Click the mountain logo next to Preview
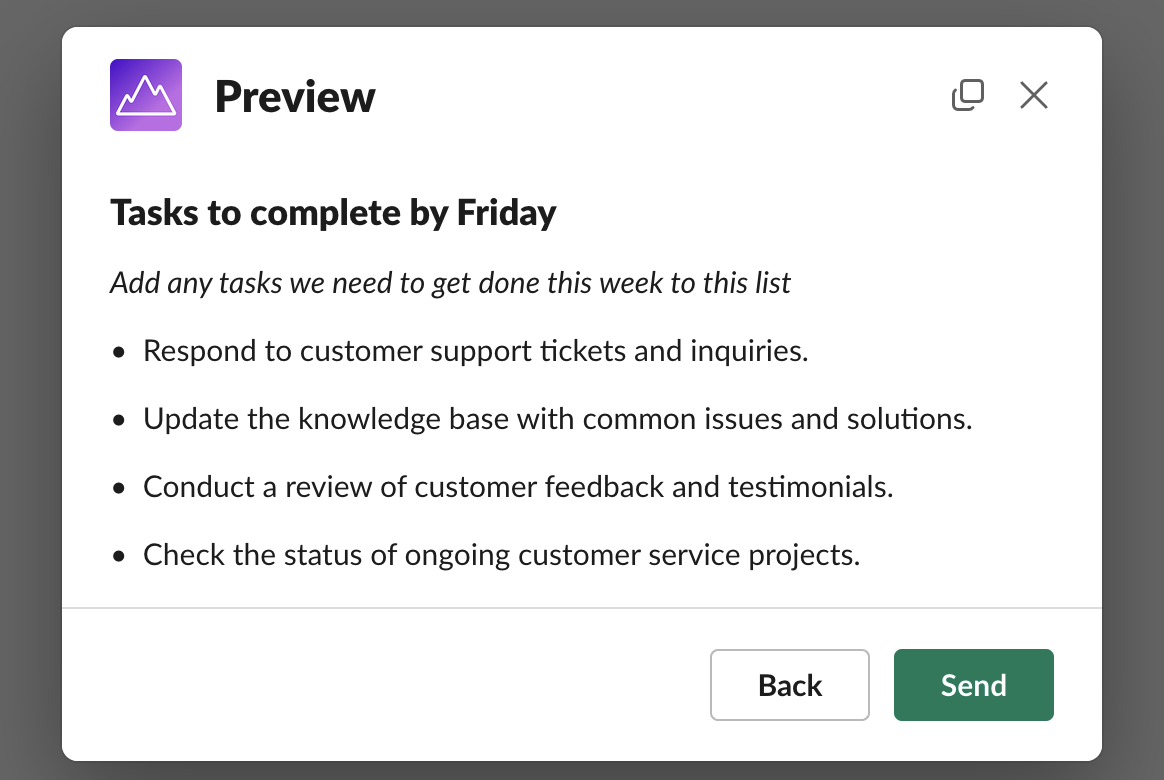1164x780 pixels. click(146, 95)
